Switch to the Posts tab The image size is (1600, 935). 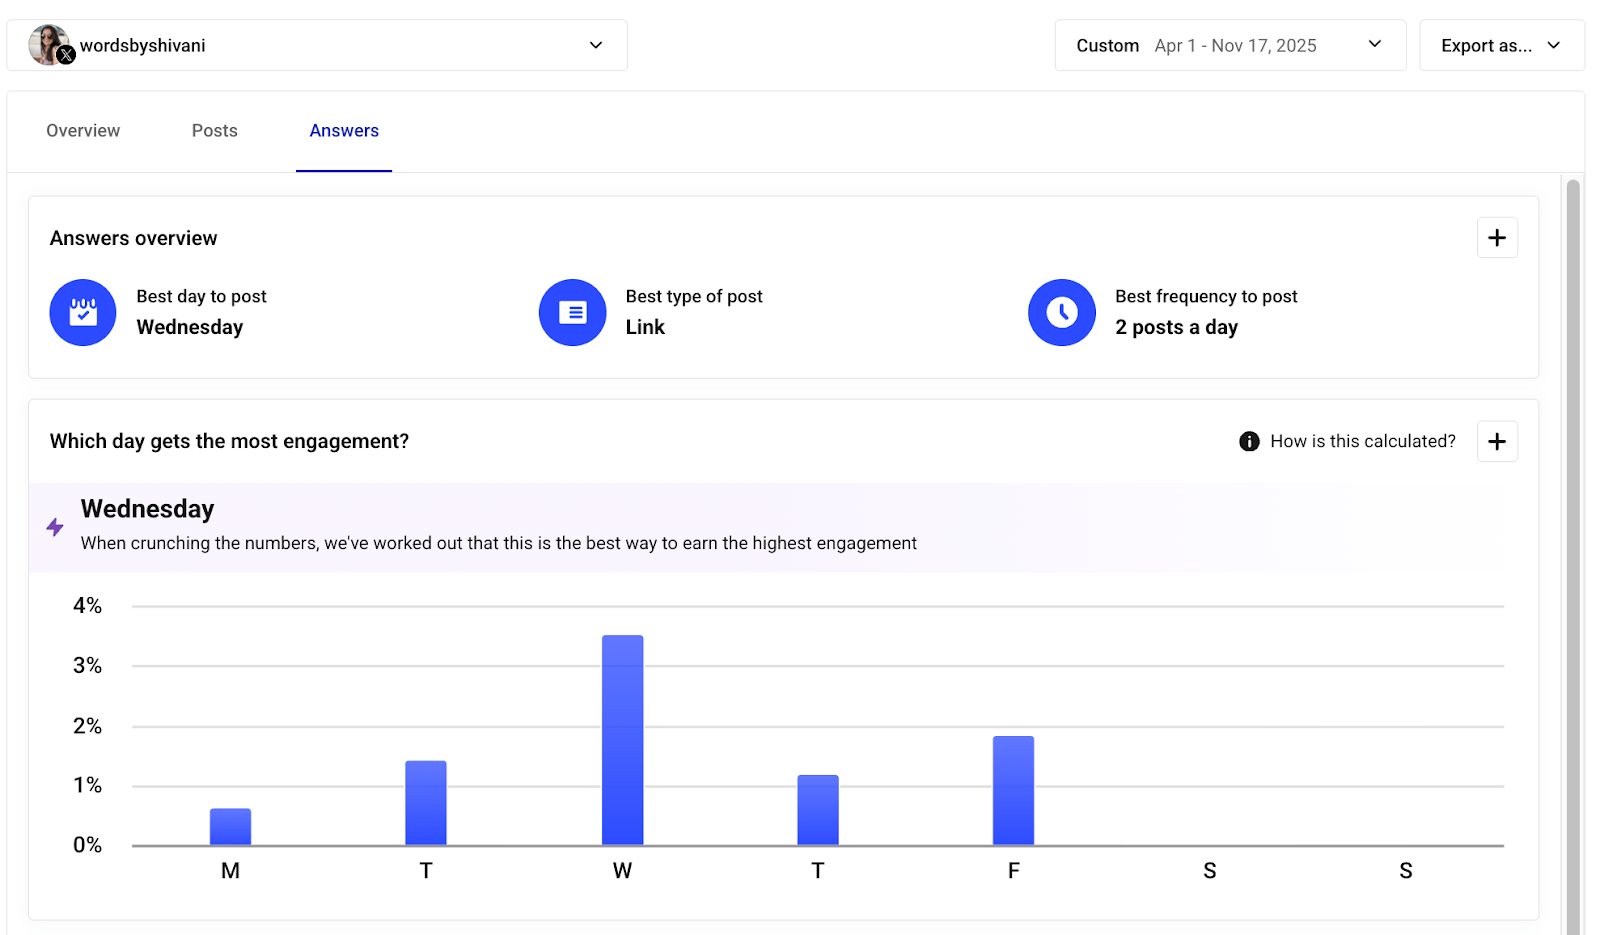tap(214, 130)
